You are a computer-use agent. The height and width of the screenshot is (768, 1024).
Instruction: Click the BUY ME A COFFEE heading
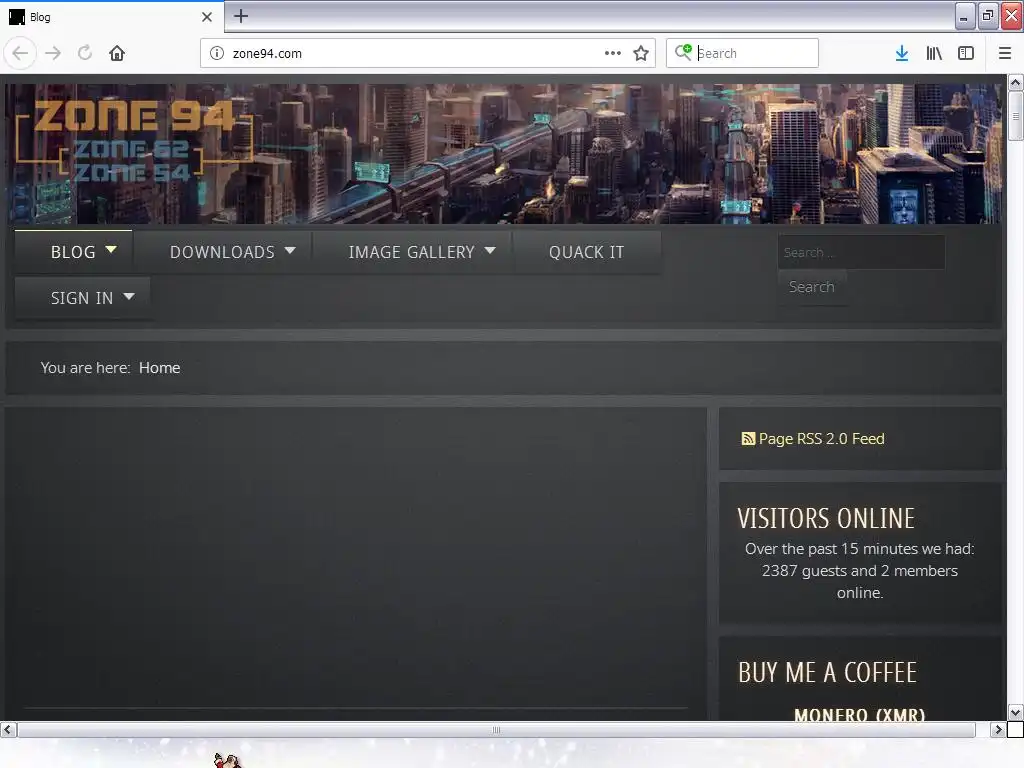tap(827, 673)
